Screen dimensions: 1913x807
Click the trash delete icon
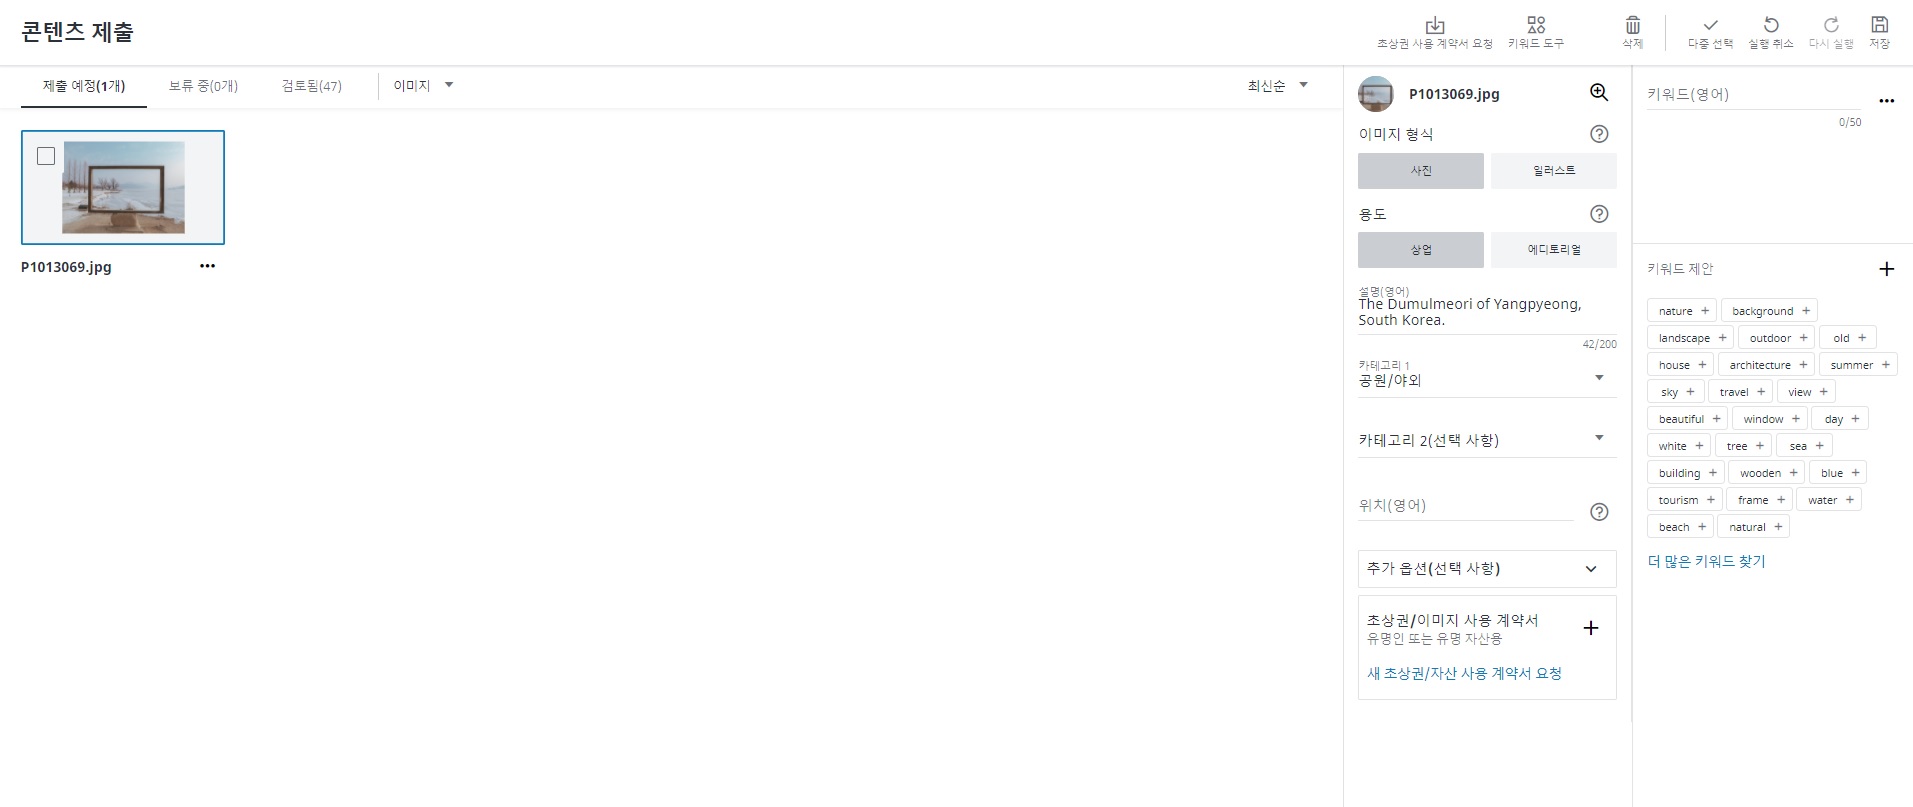1633,25
